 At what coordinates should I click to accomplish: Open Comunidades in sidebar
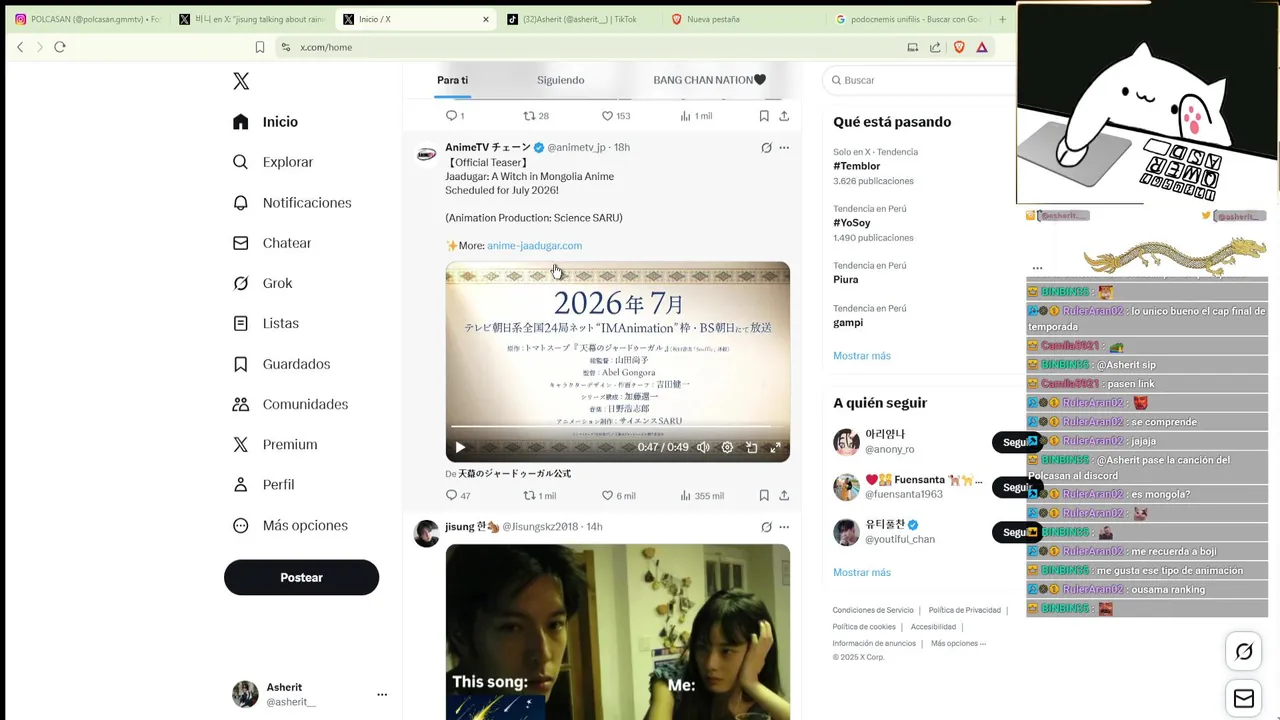tap(290, 404)
